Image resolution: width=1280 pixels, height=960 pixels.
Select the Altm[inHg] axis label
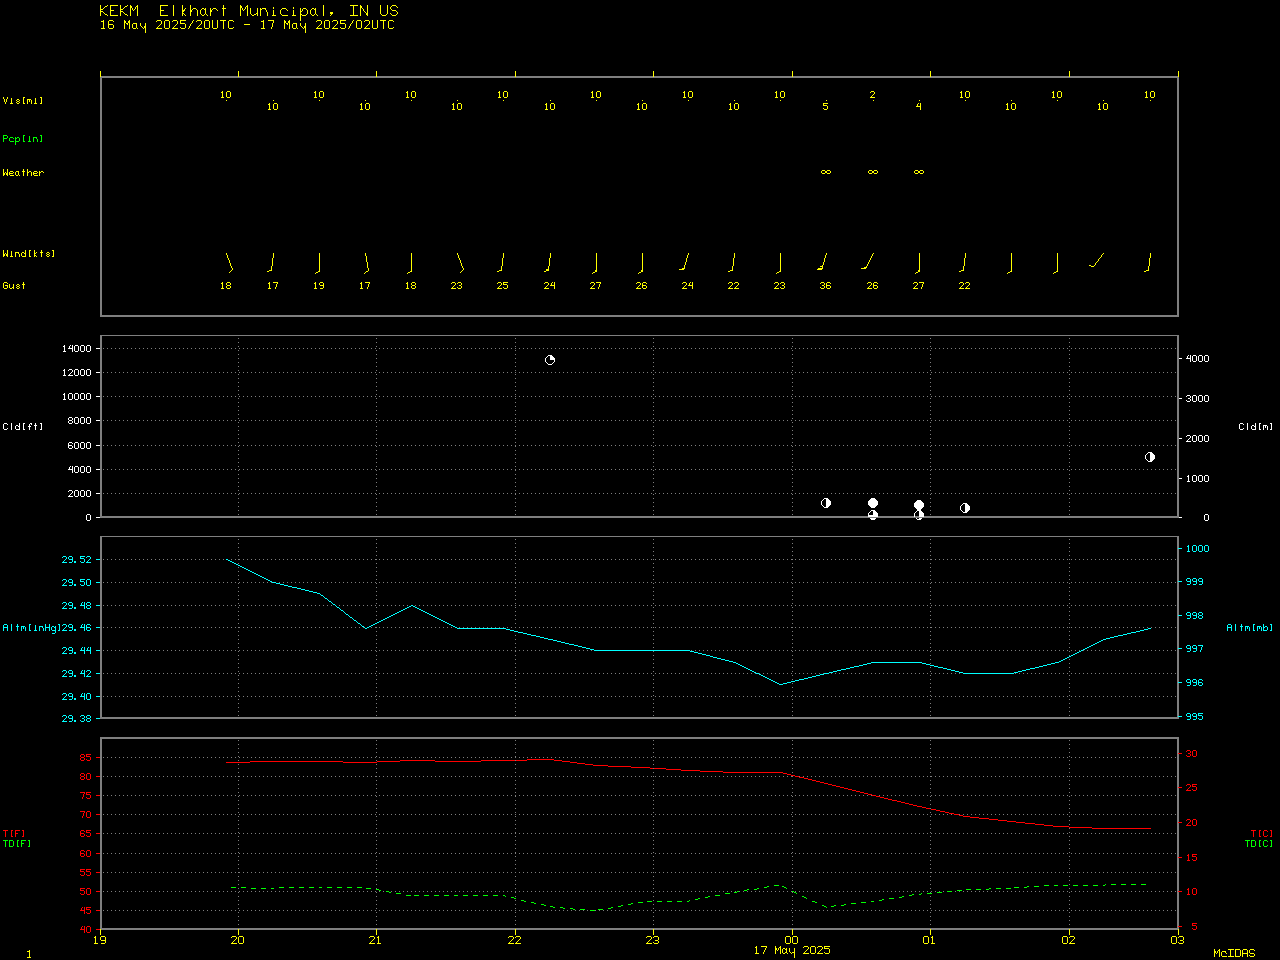pyautogui.click(x=32, y=628)
